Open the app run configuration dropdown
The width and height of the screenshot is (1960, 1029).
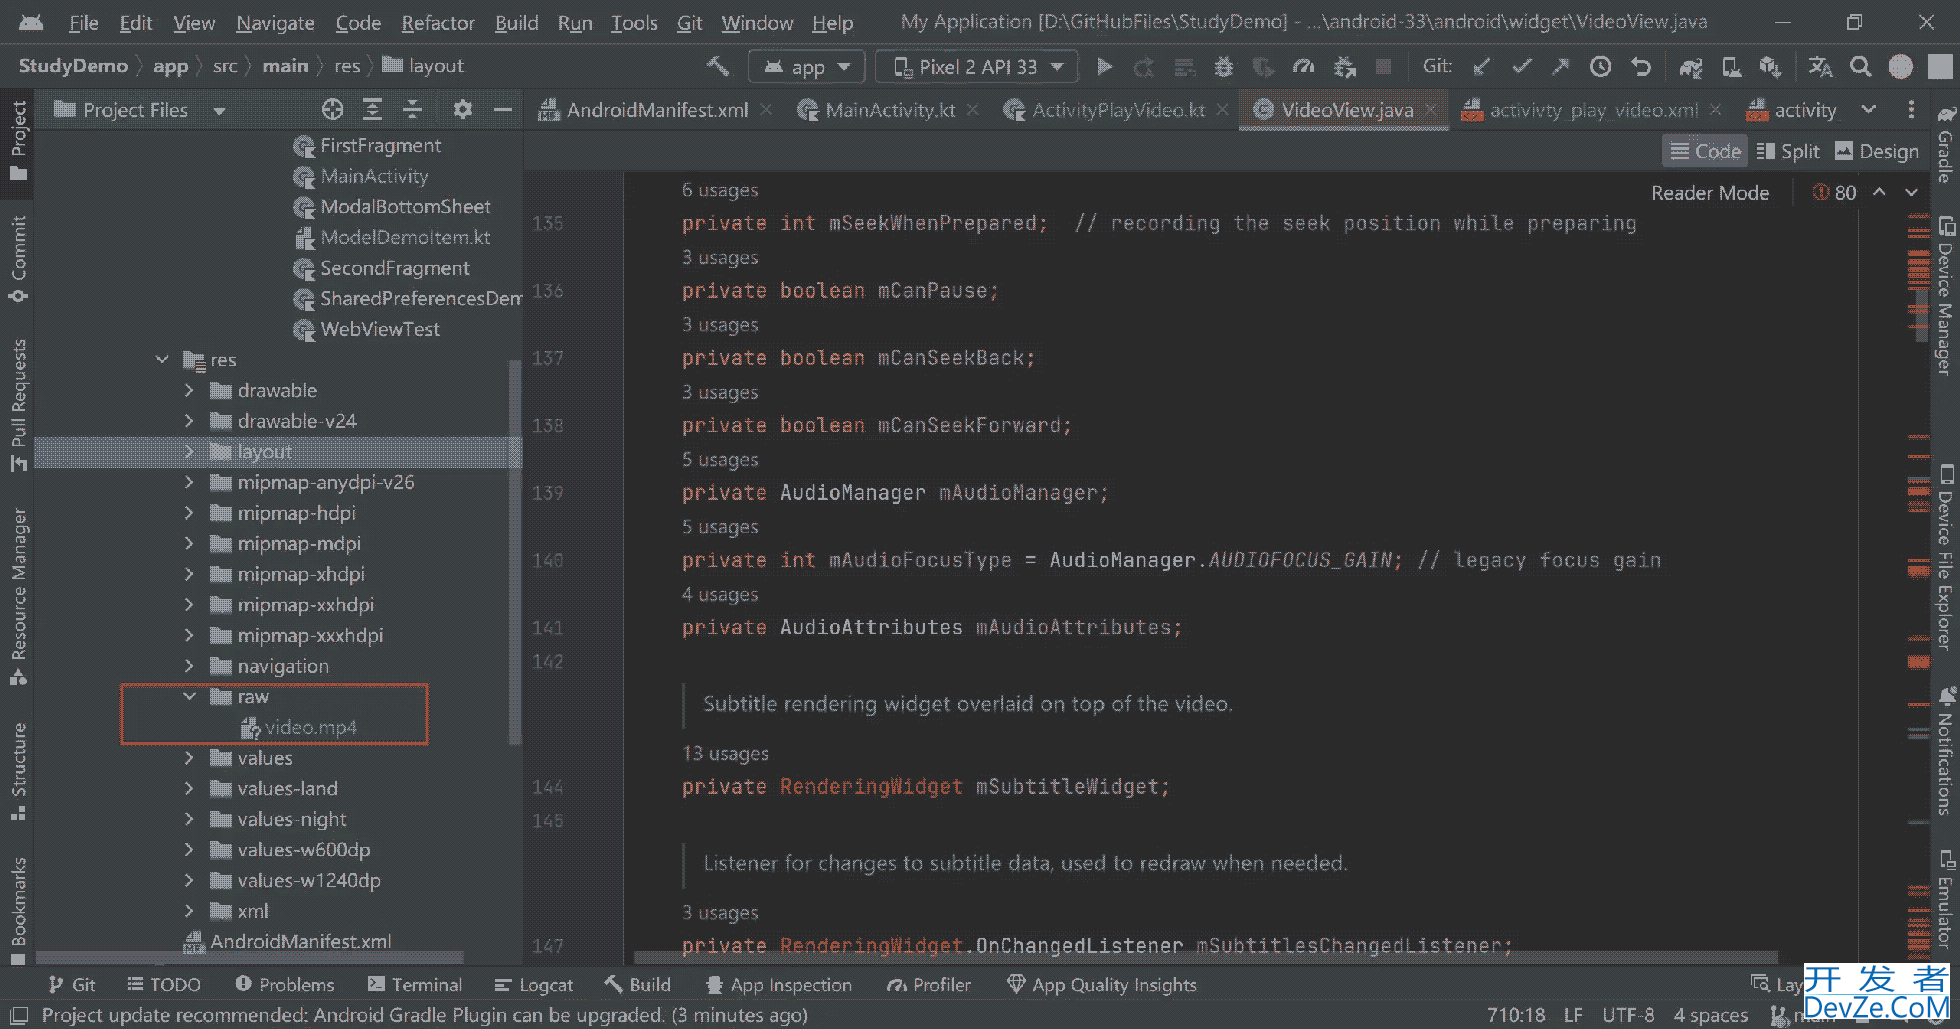[x=807, y=67]
